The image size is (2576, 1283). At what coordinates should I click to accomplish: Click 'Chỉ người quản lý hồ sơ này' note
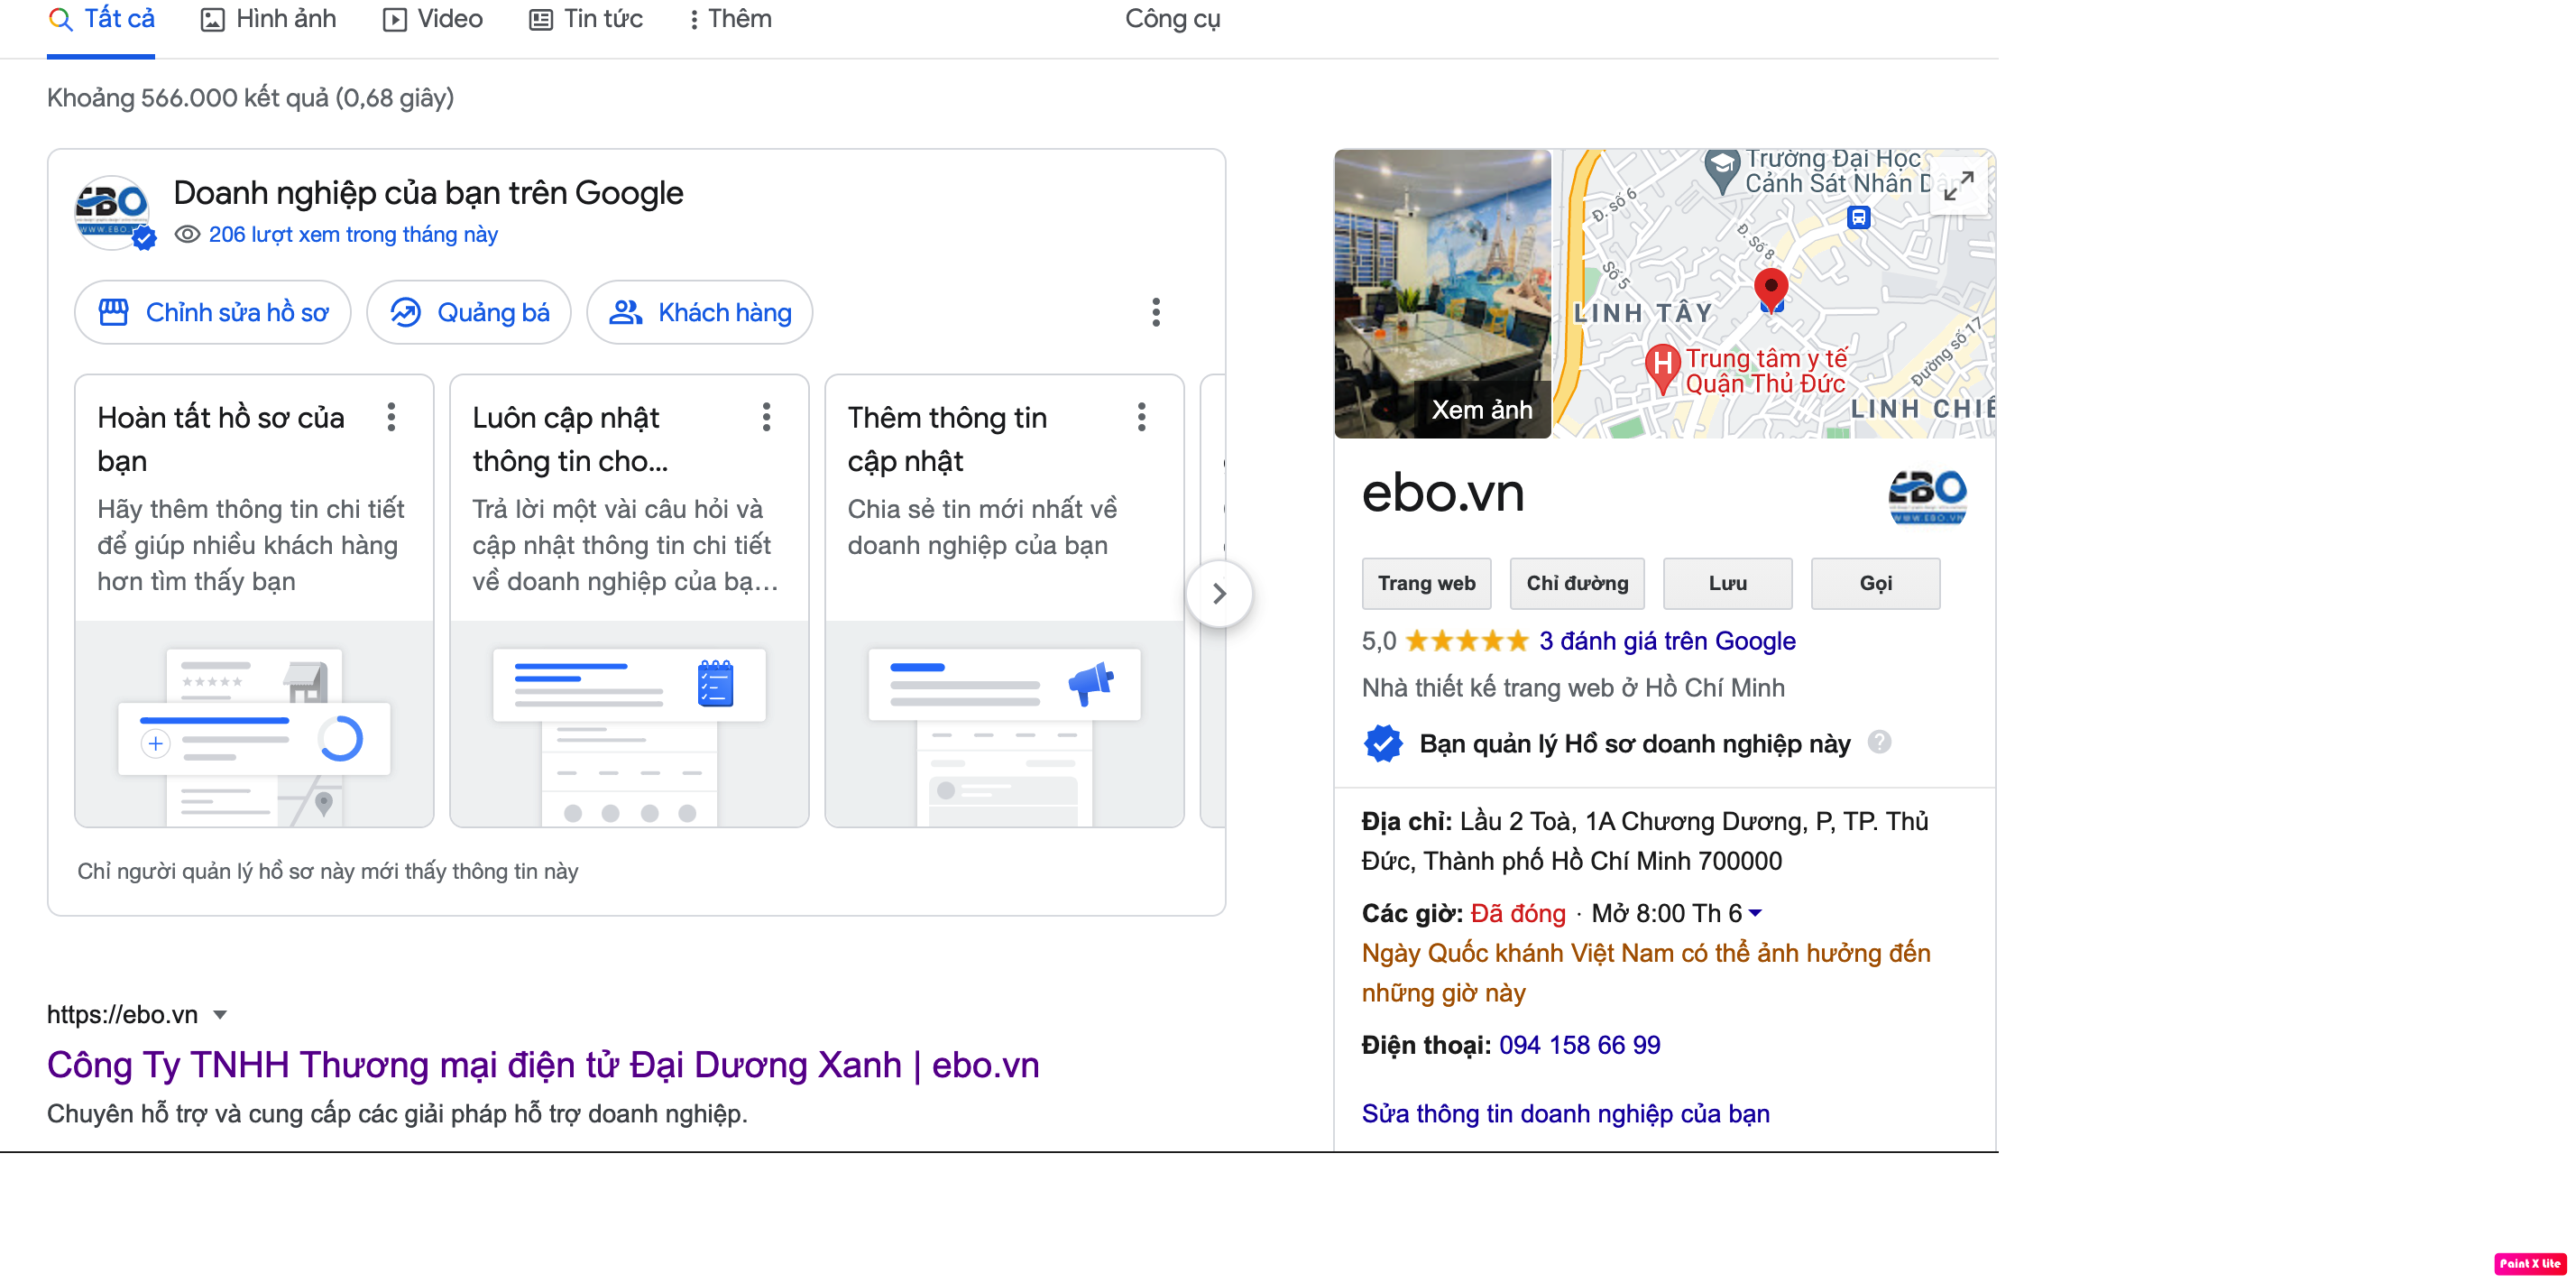pyautogui.click(x=328, y=872)
